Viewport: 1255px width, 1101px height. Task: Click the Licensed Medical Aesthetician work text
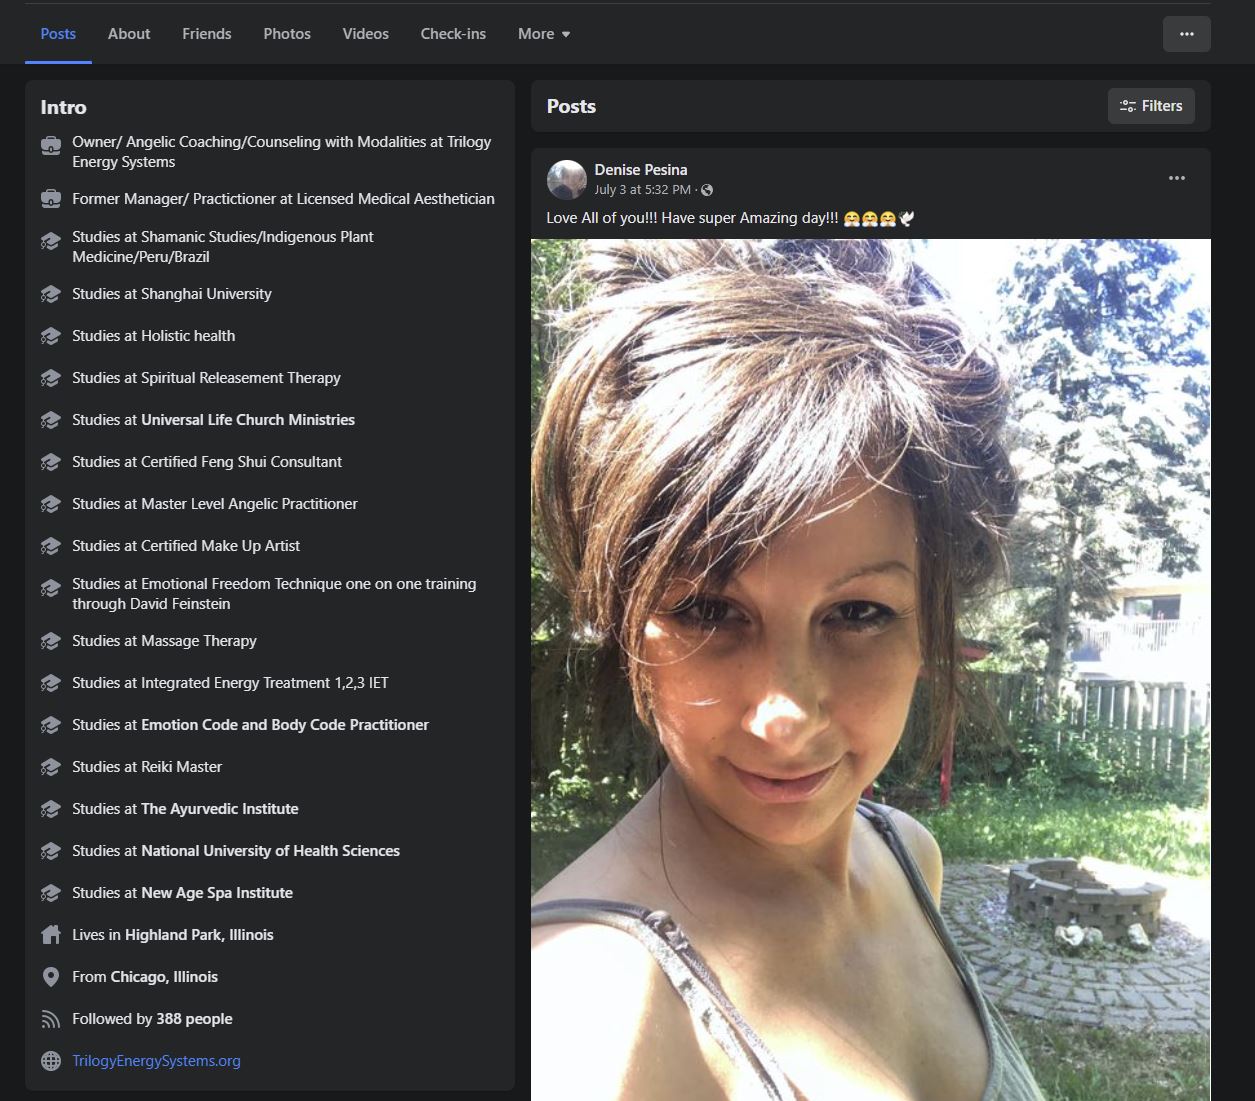click(283, 199)
